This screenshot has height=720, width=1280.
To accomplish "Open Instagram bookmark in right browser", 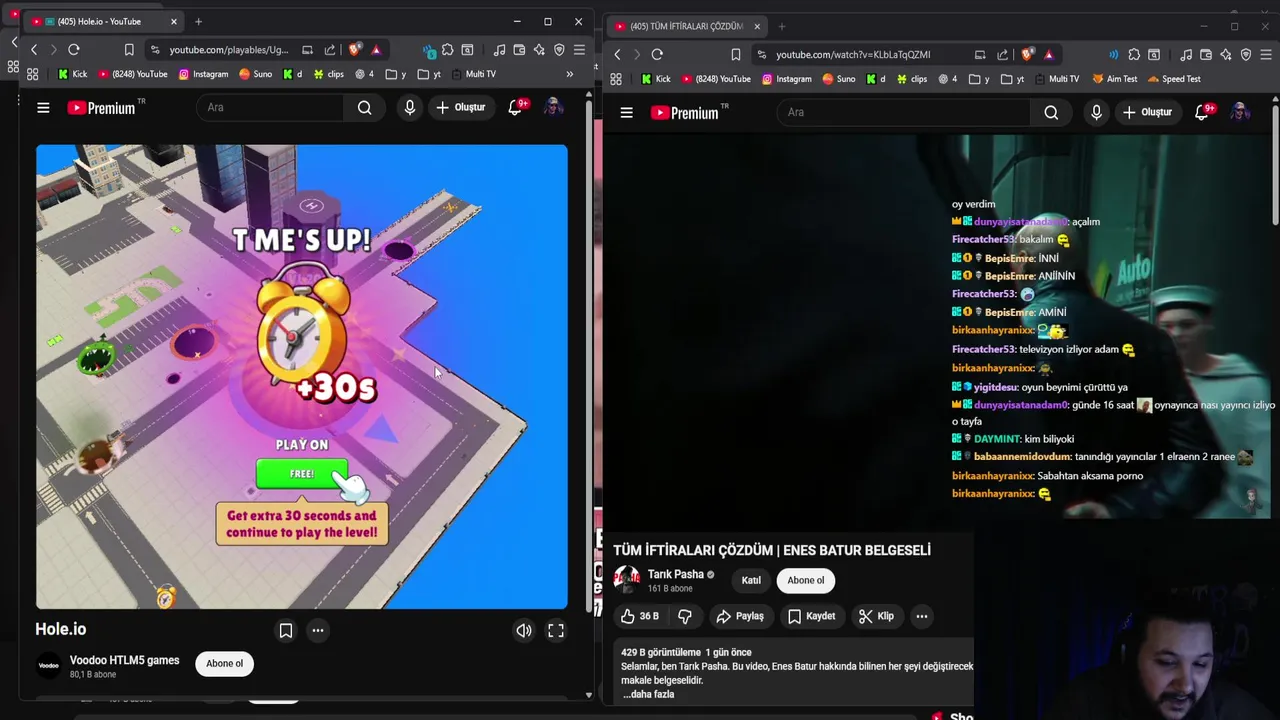I will [787, 79].
